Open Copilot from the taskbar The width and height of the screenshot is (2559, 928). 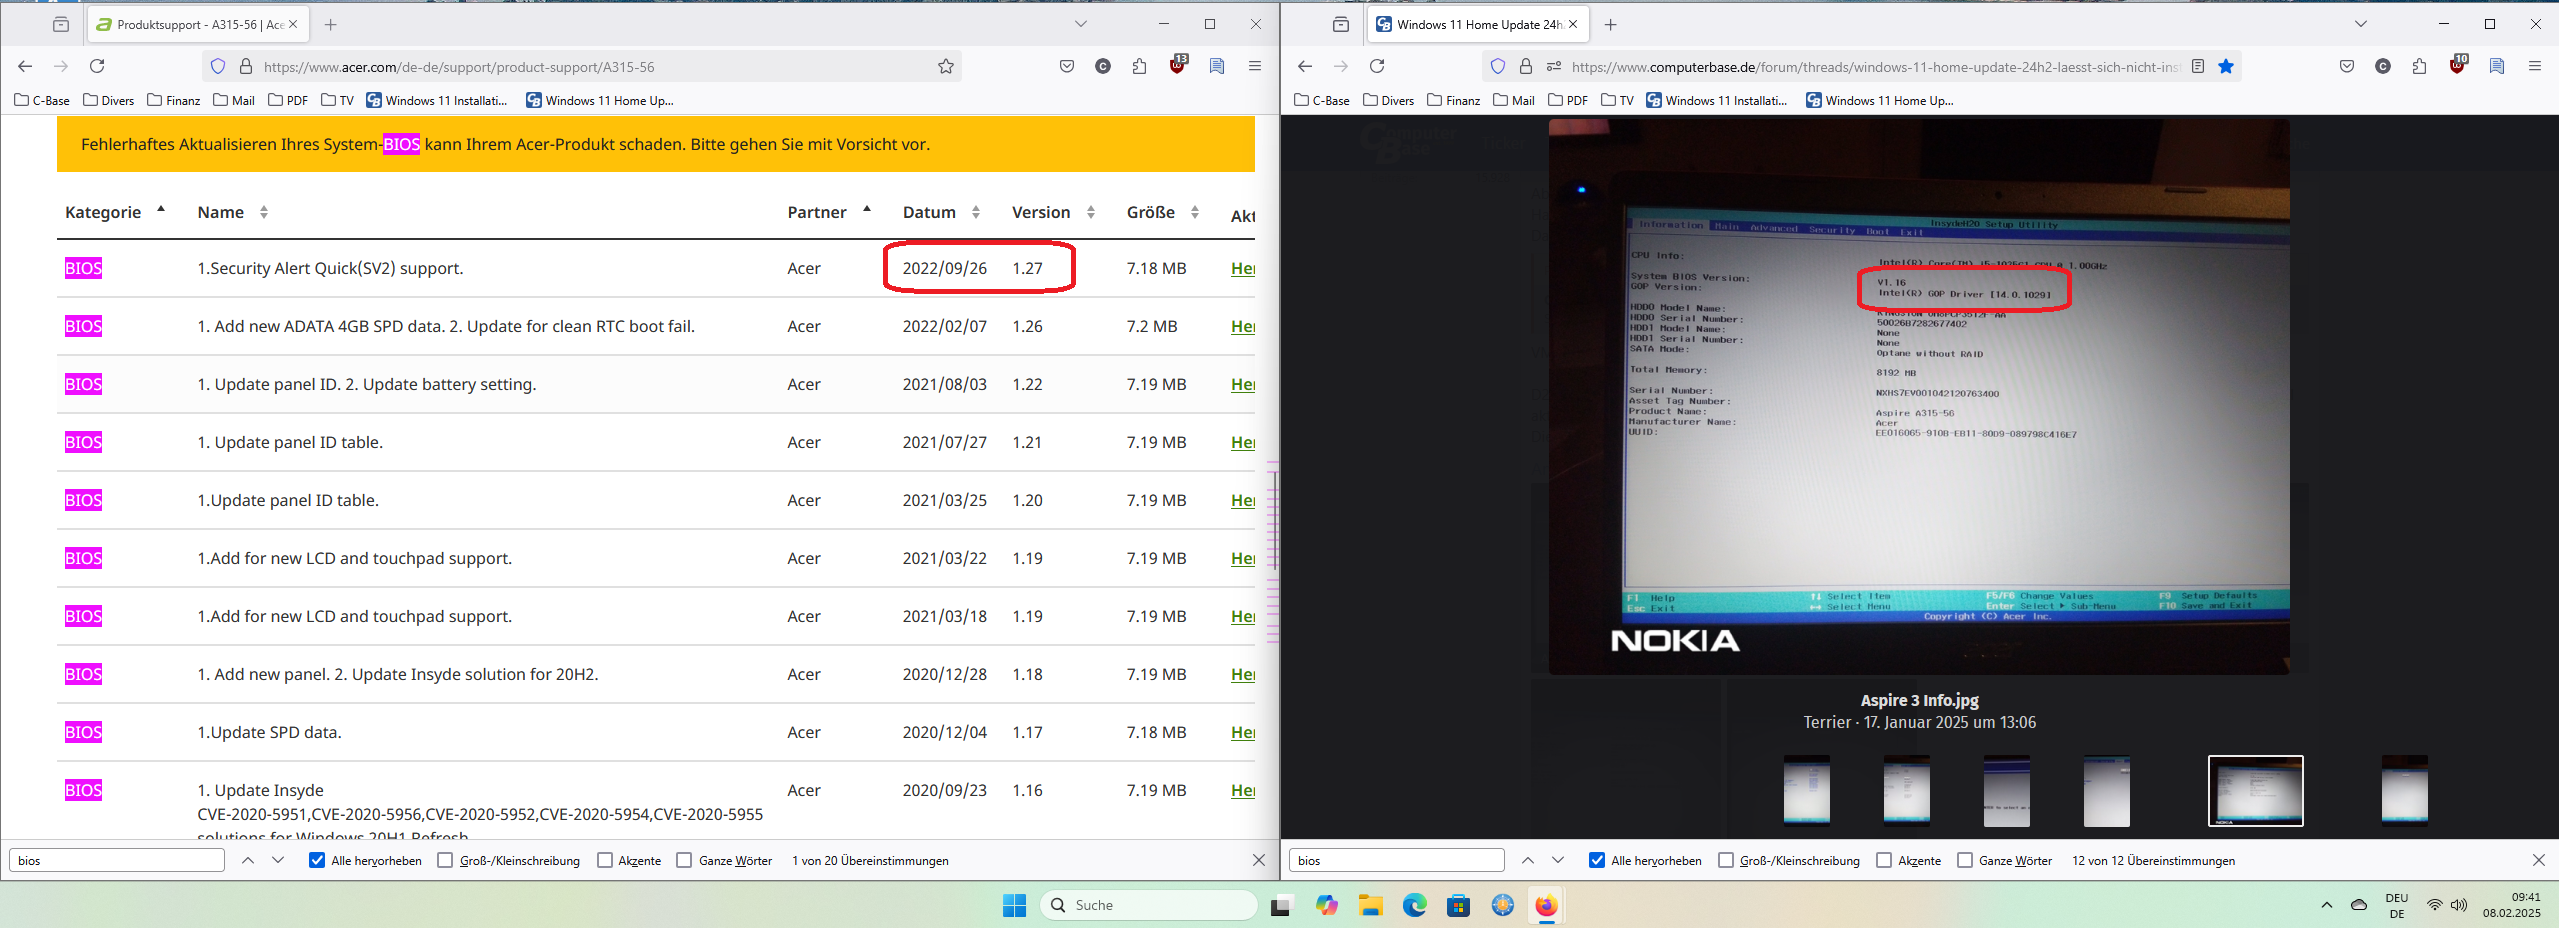point(1327,905)
